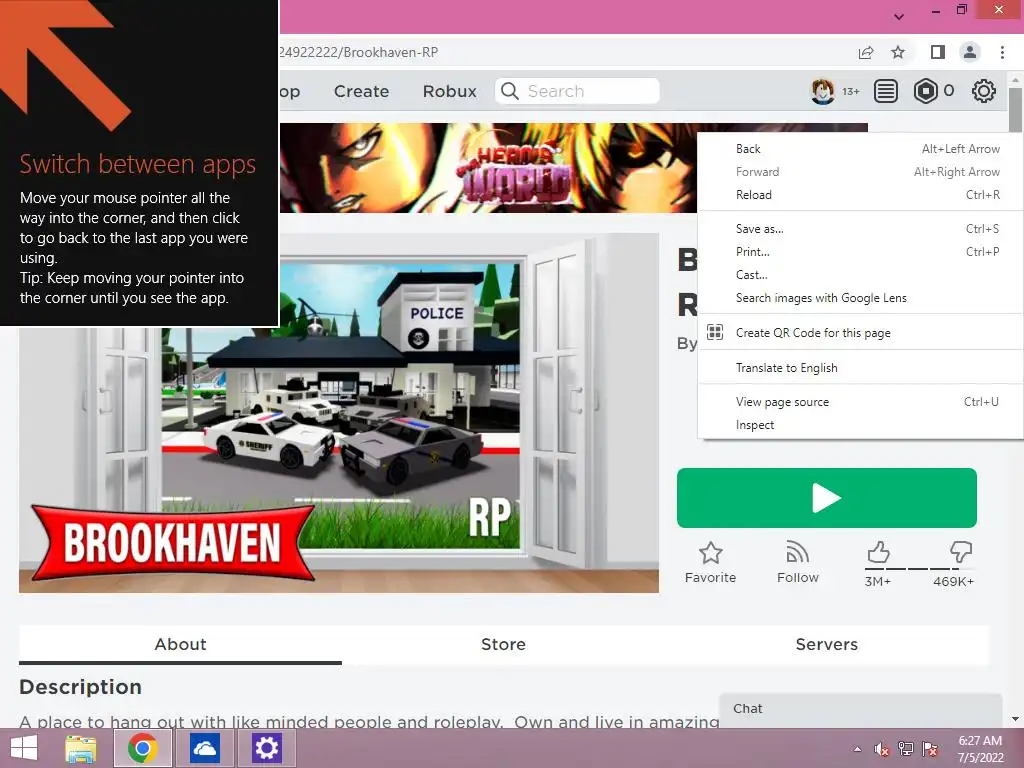This screenshot has height=768, width=1024.
Task: Switch to the Servers tab
Action: tap(827, 645)
